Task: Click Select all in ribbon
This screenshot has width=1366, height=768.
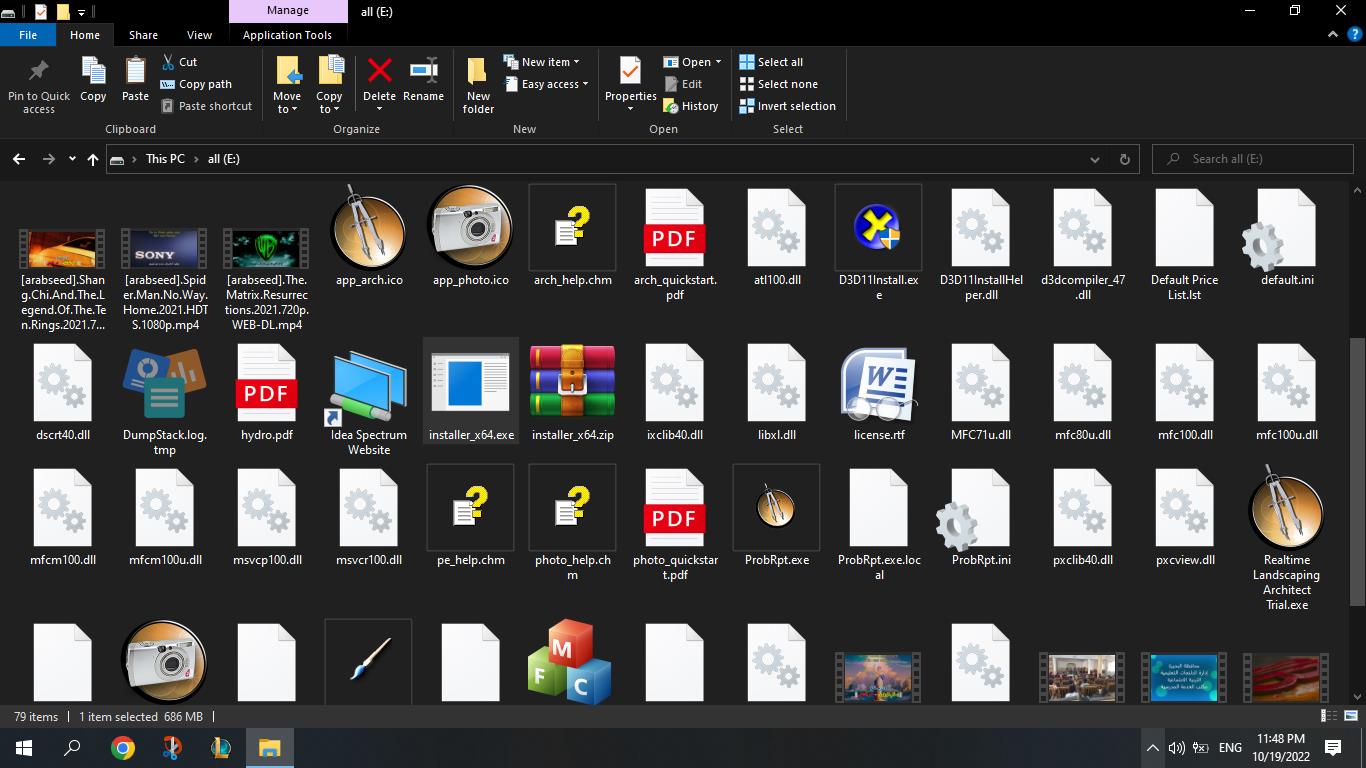Action: [771, 62]
